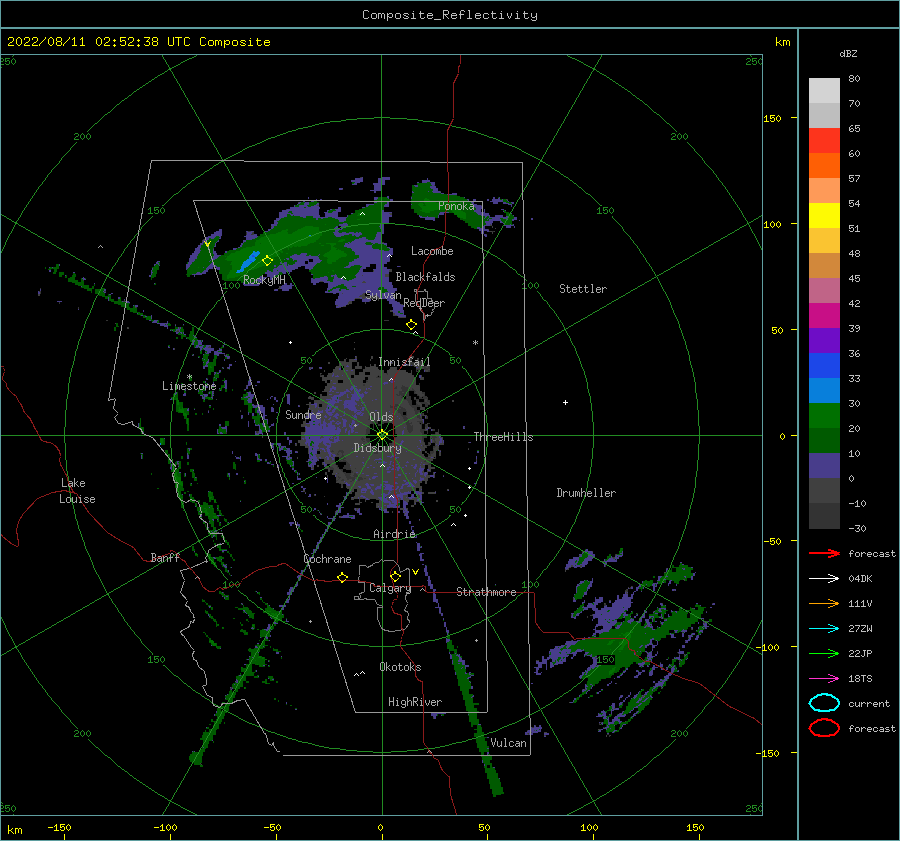Click yellow diamond marker below RedDeer

pyautogui.click(x=412, y=325)
